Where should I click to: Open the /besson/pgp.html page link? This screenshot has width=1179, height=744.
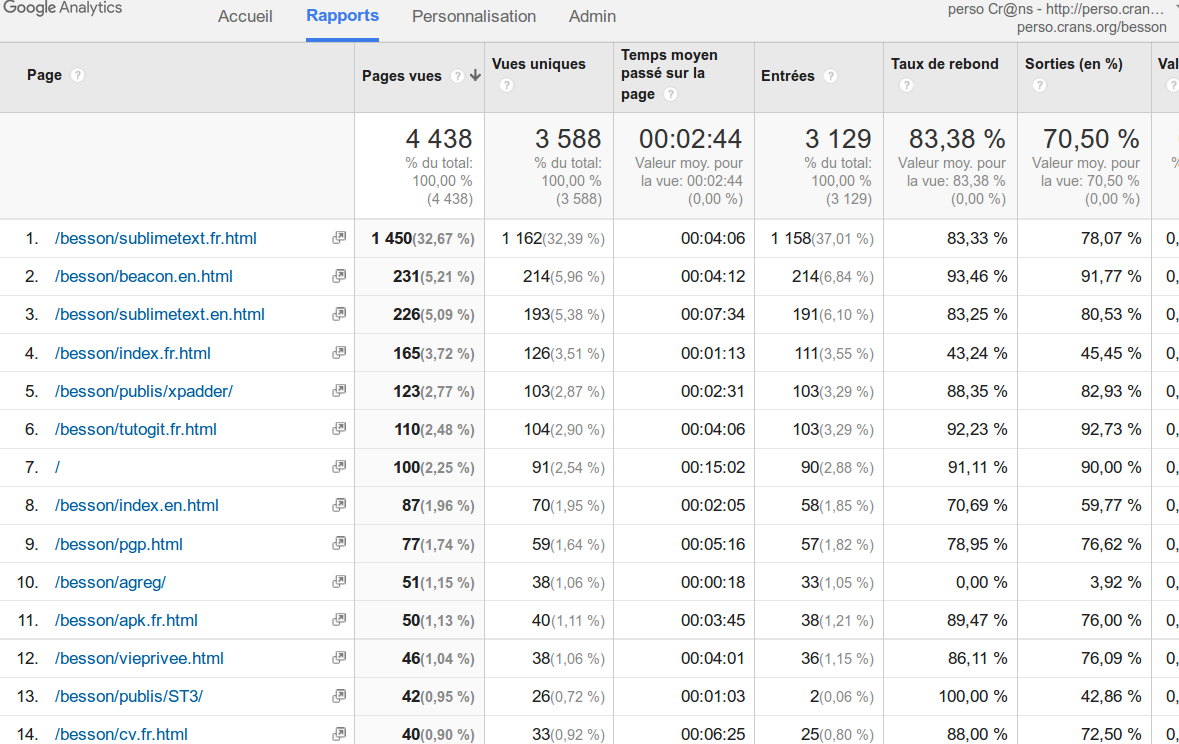tap(119, 544)
